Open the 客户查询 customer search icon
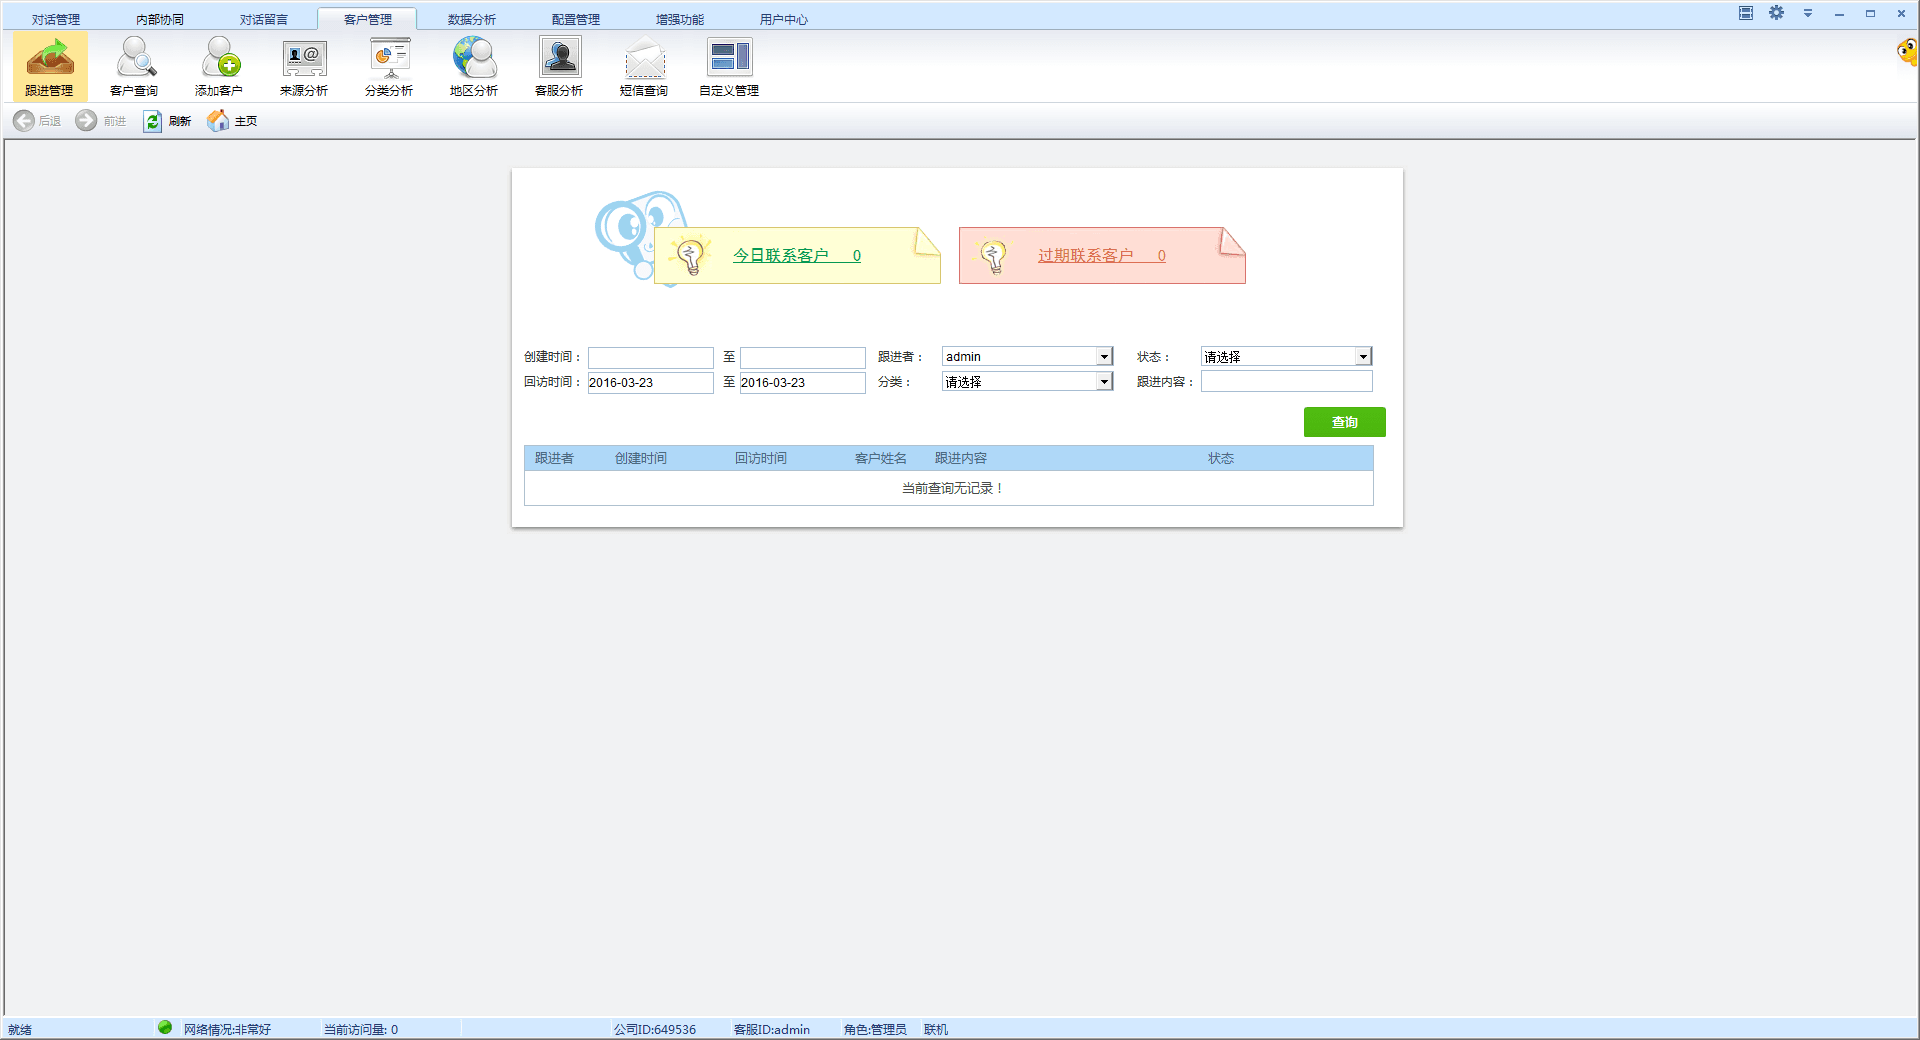This screenshot has height=1040, width=1920. [134, 66]
